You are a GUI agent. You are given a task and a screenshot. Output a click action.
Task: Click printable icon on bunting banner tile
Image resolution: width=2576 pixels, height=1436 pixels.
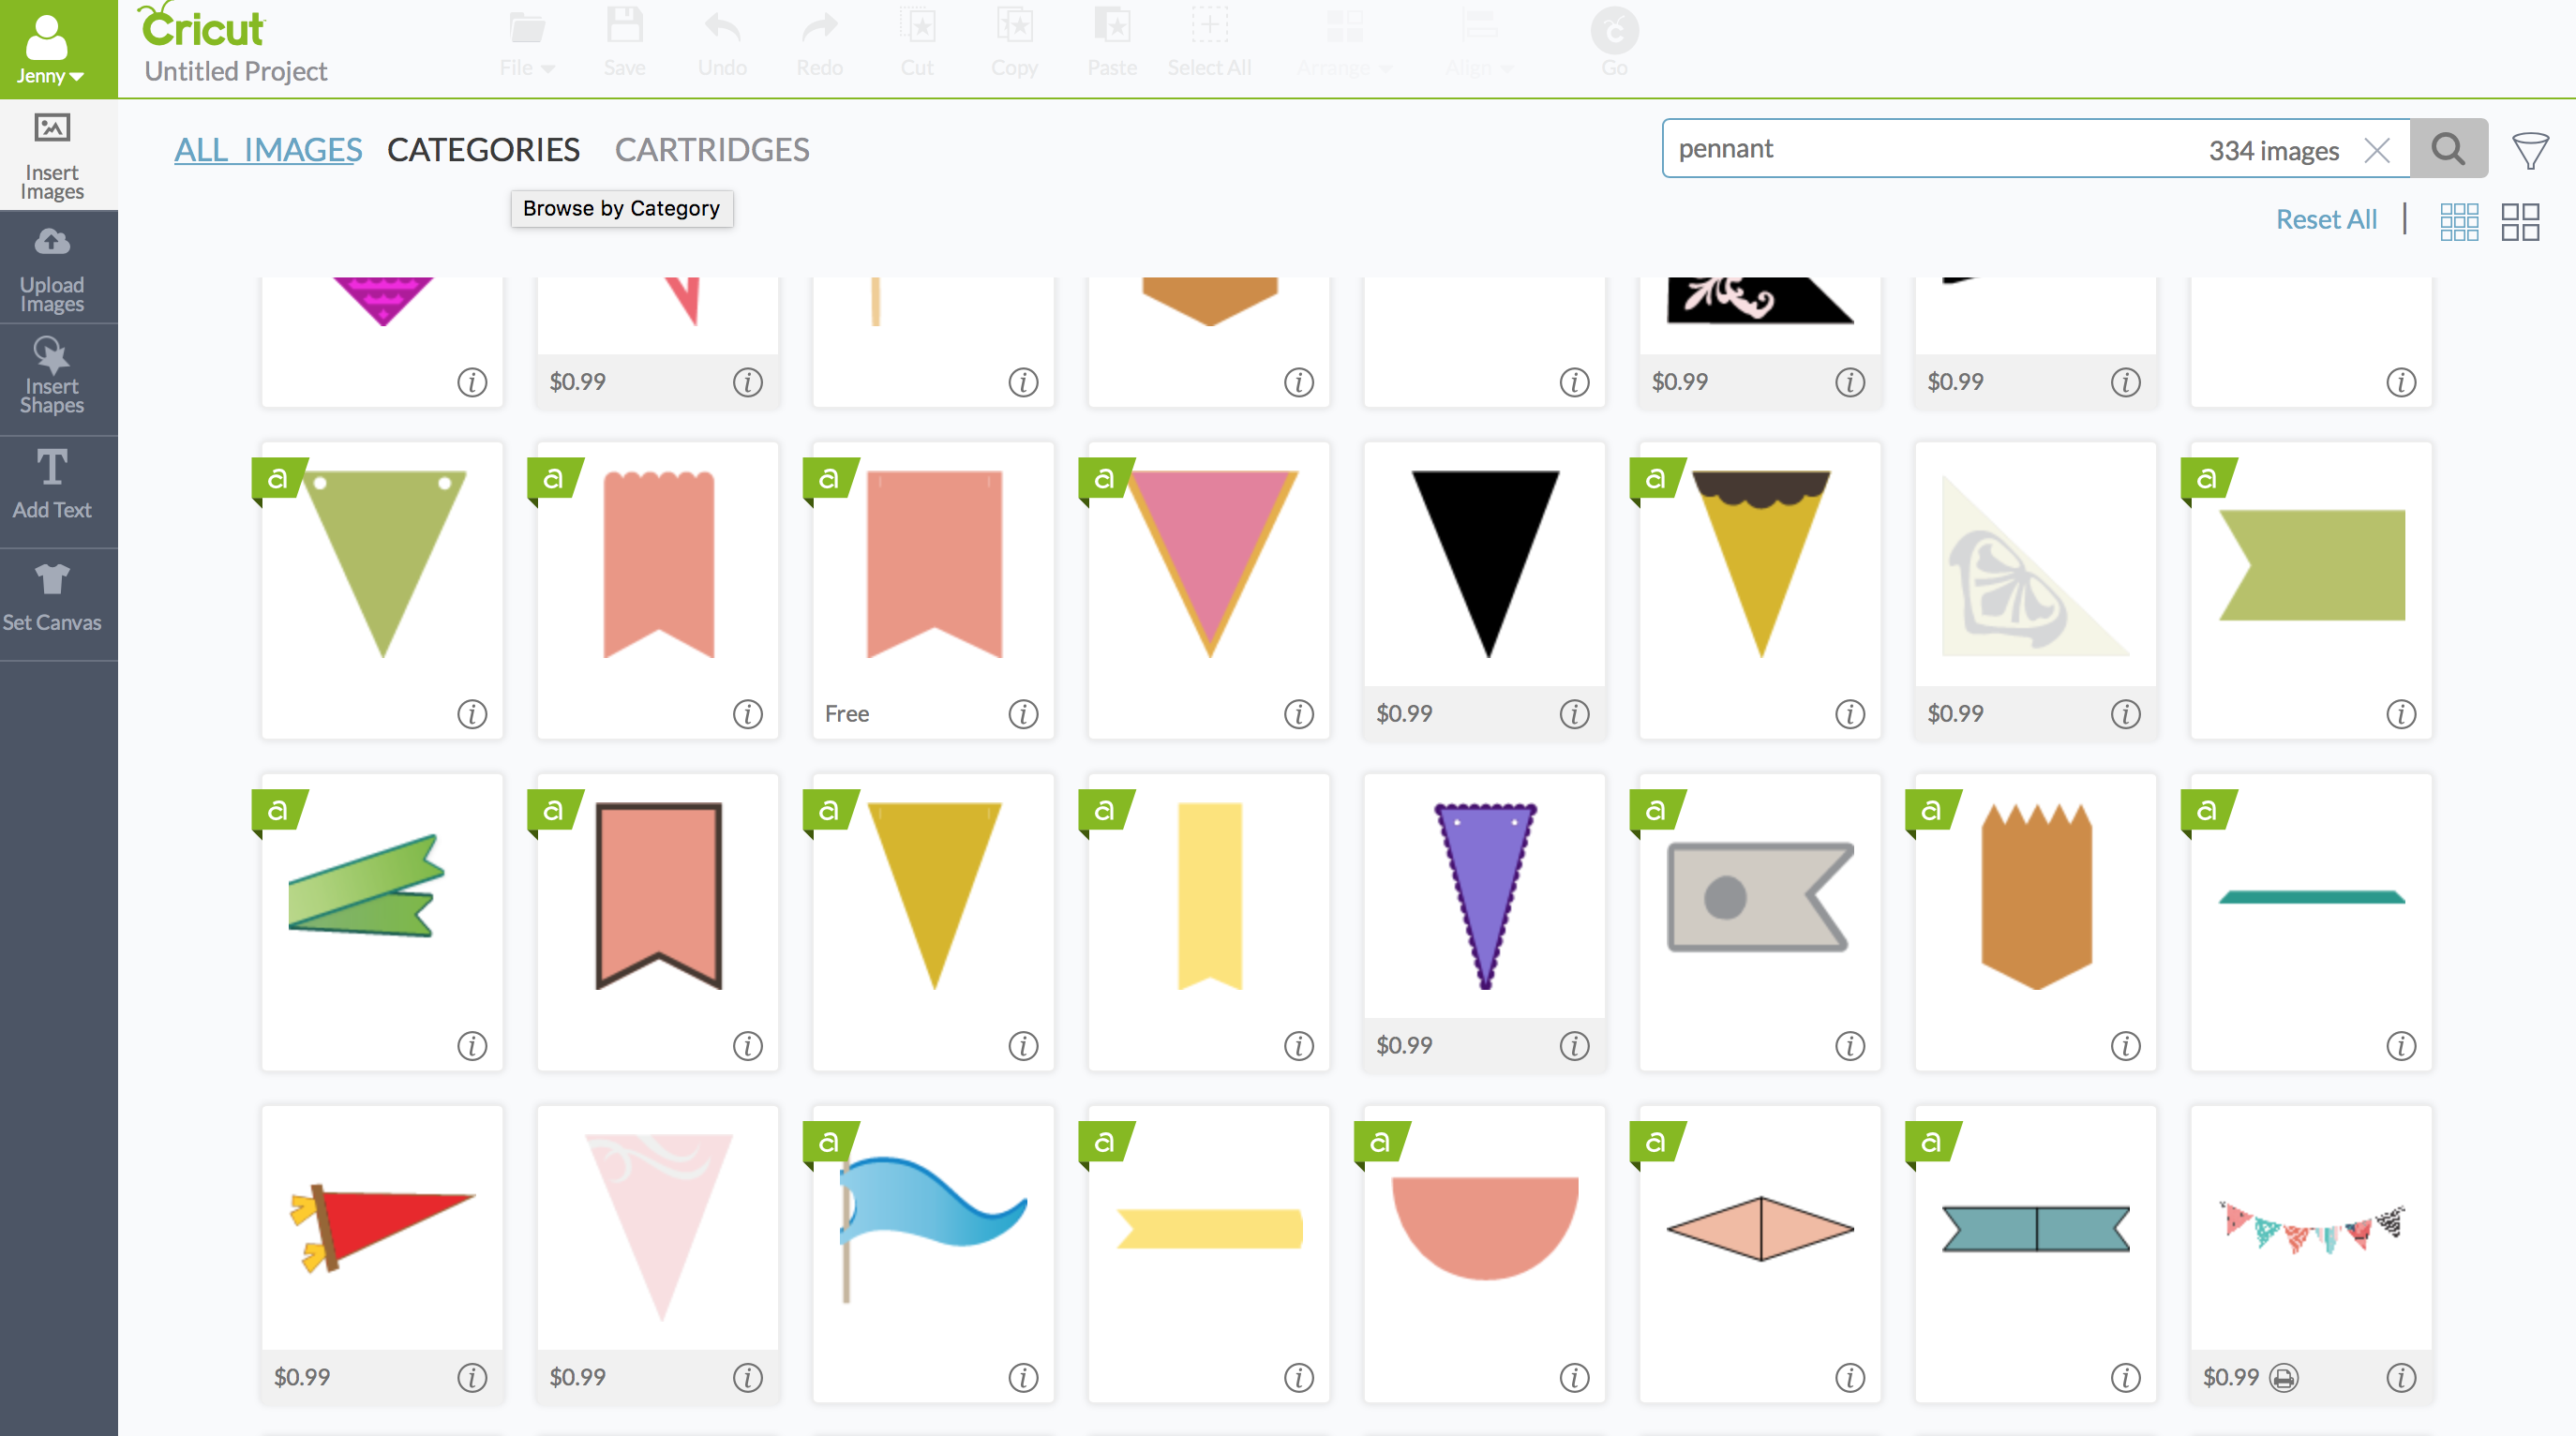tap(2283, 1378)
